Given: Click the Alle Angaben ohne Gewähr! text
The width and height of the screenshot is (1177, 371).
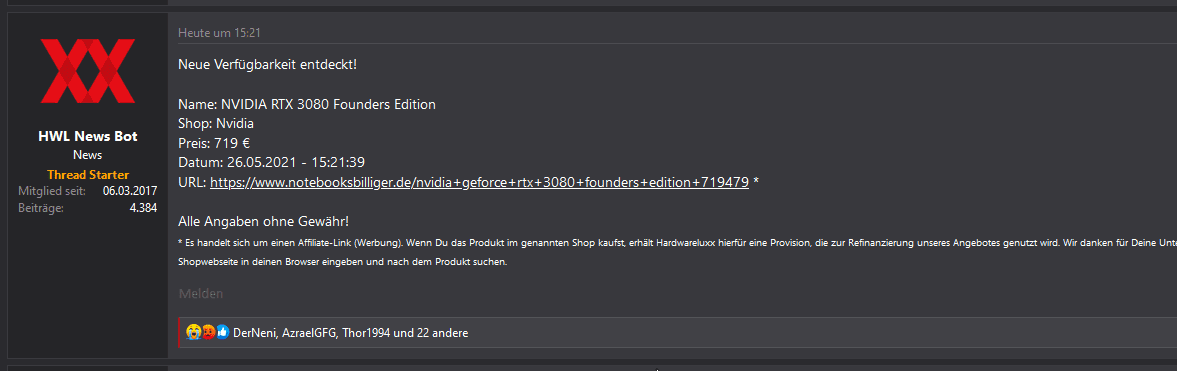Looking at the screenshot, I should [263, 222].
